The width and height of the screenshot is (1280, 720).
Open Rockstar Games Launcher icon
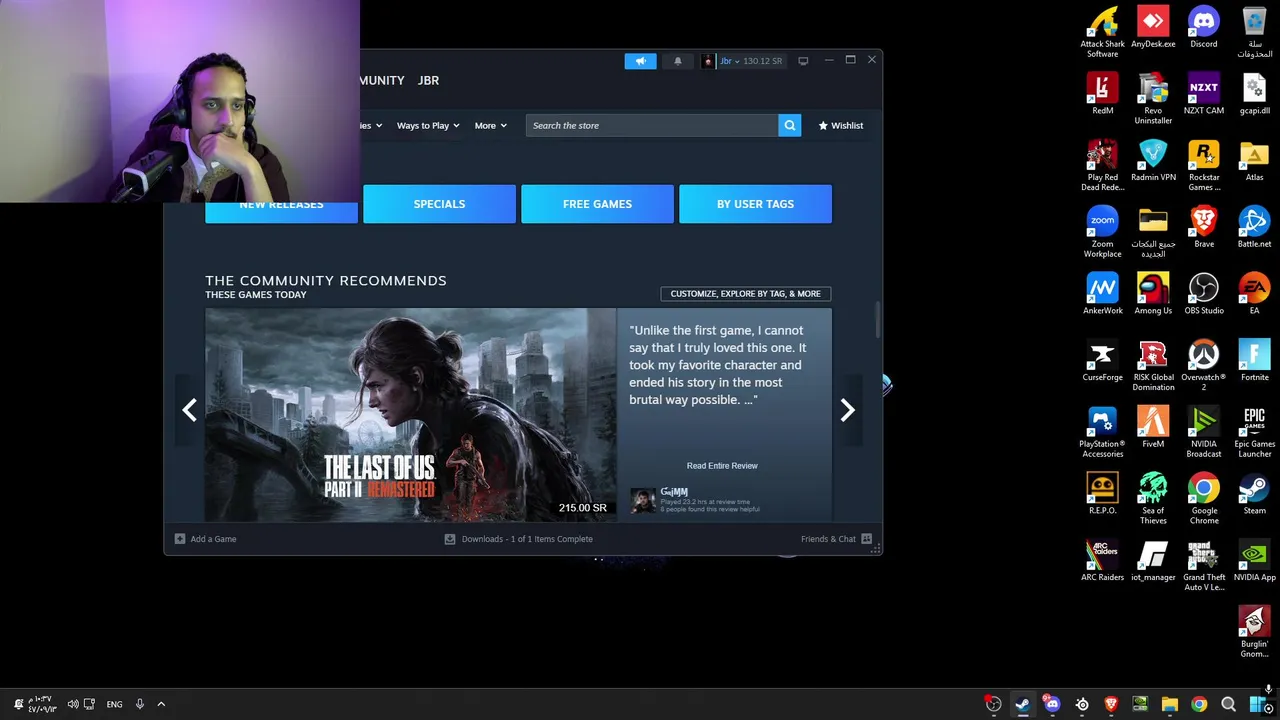(x=1204, y=165)
